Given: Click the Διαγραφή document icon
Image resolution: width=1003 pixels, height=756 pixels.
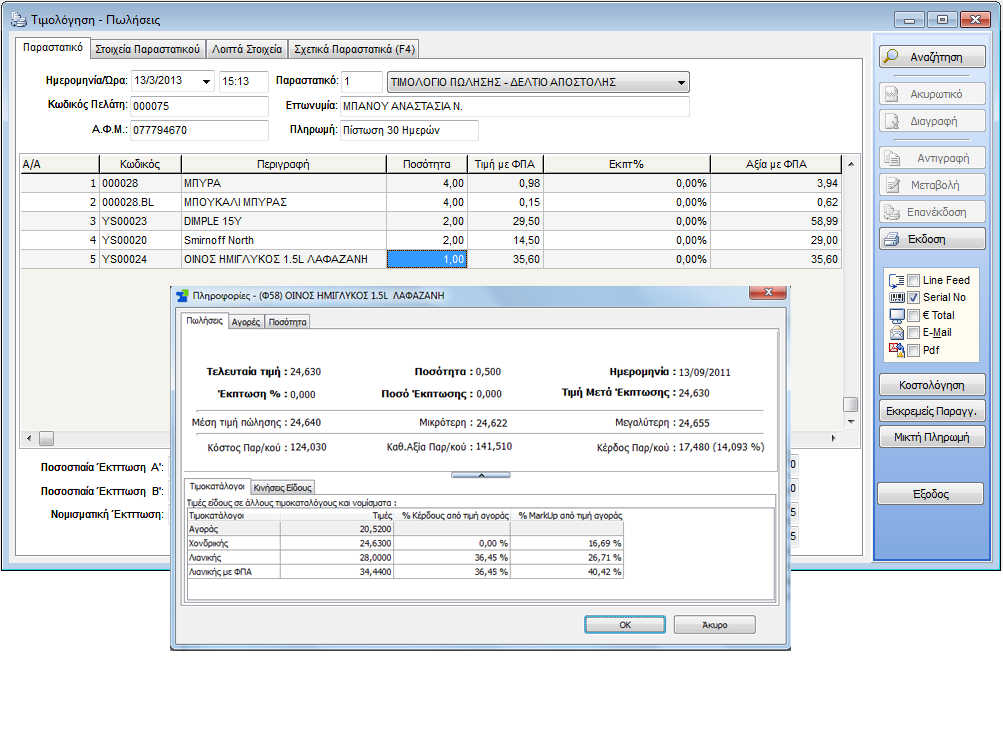Looking at the screenshot, I should pos(892,121).
